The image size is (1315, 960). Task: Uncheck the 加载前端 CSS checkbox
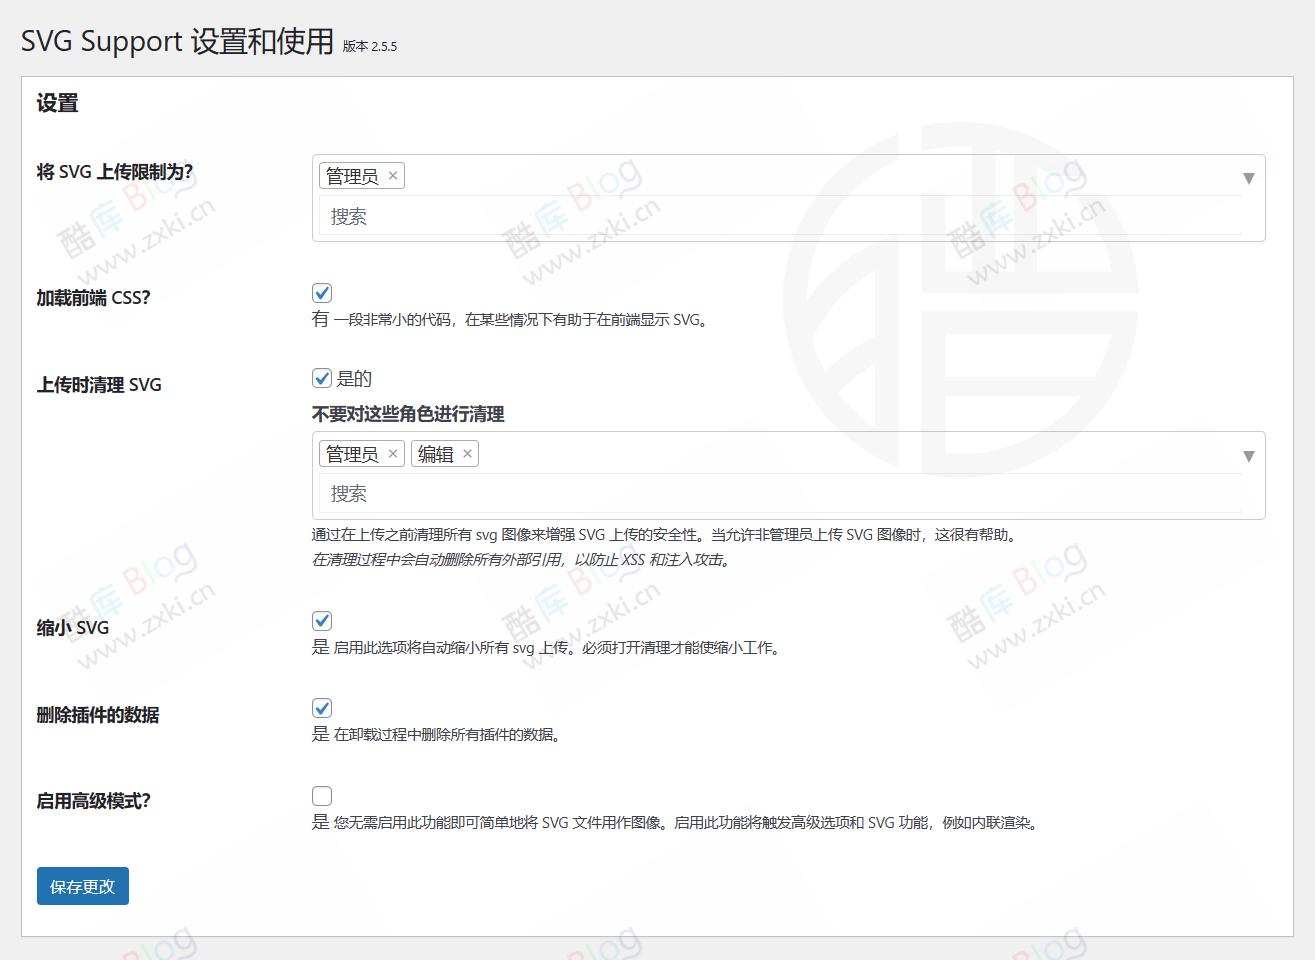[321, 293]
